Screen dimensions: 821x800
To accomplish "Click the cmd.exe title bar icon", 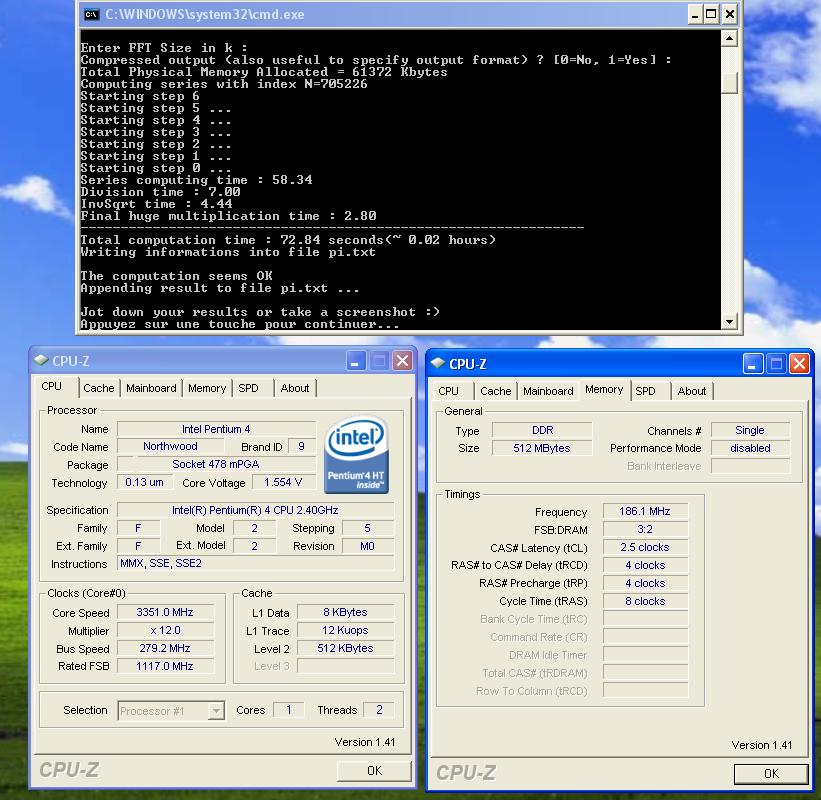I will point(91,15).
